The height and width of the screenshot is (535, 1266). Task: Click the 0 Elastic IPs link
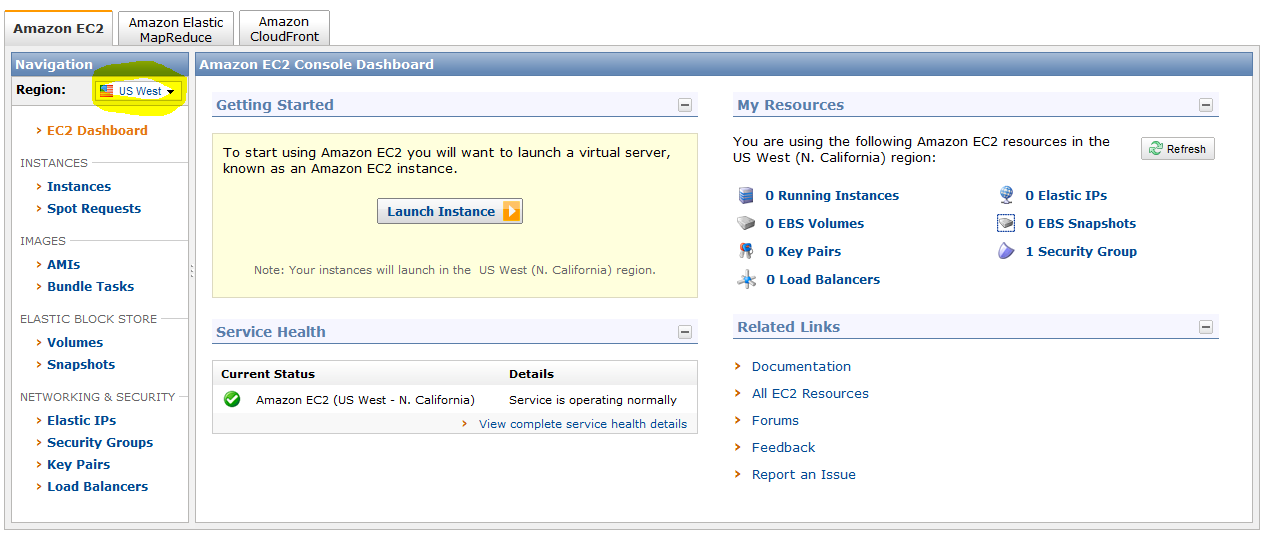click(1066, 196)
